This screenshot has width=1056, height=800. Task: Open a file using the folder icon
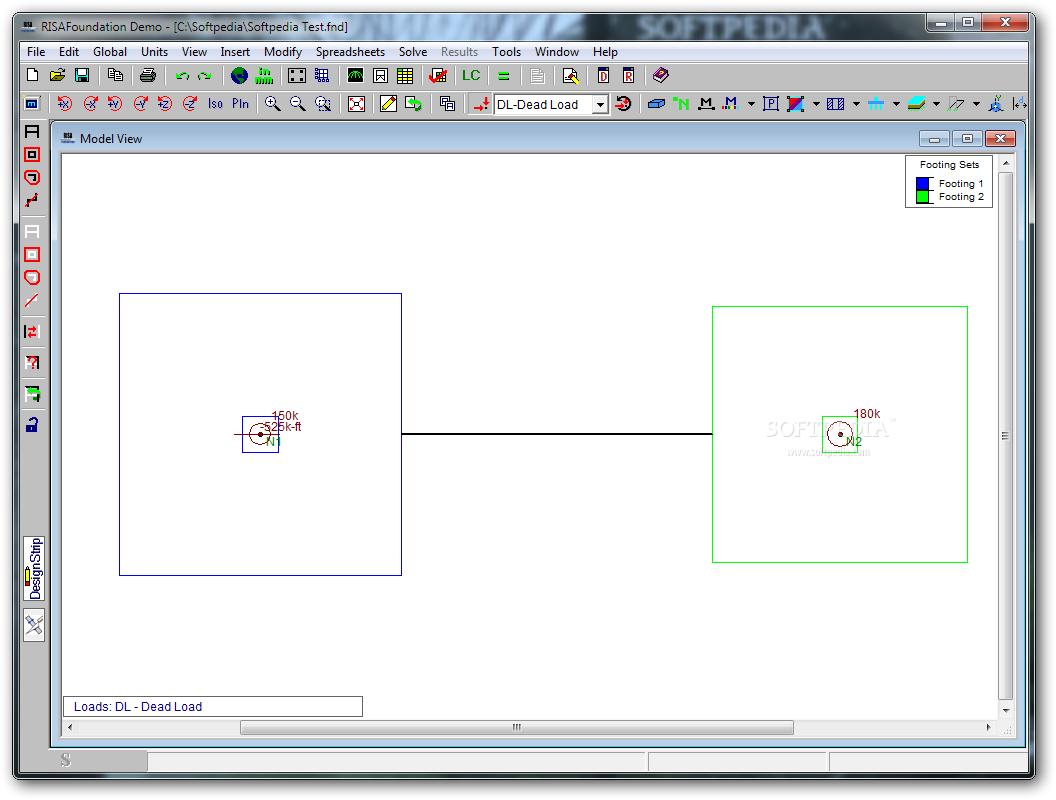tap(57, 75)
